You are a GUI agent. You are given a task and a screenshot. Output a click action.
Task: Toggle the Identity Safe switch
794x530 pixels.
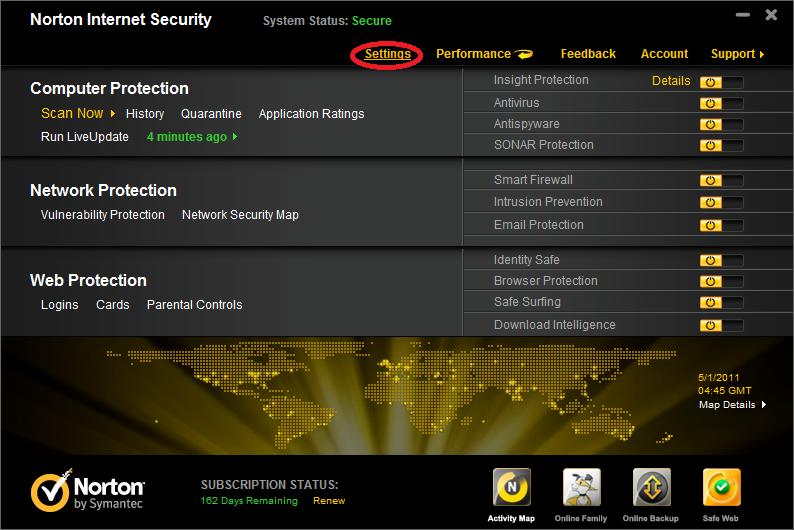[x=721, y=261]
